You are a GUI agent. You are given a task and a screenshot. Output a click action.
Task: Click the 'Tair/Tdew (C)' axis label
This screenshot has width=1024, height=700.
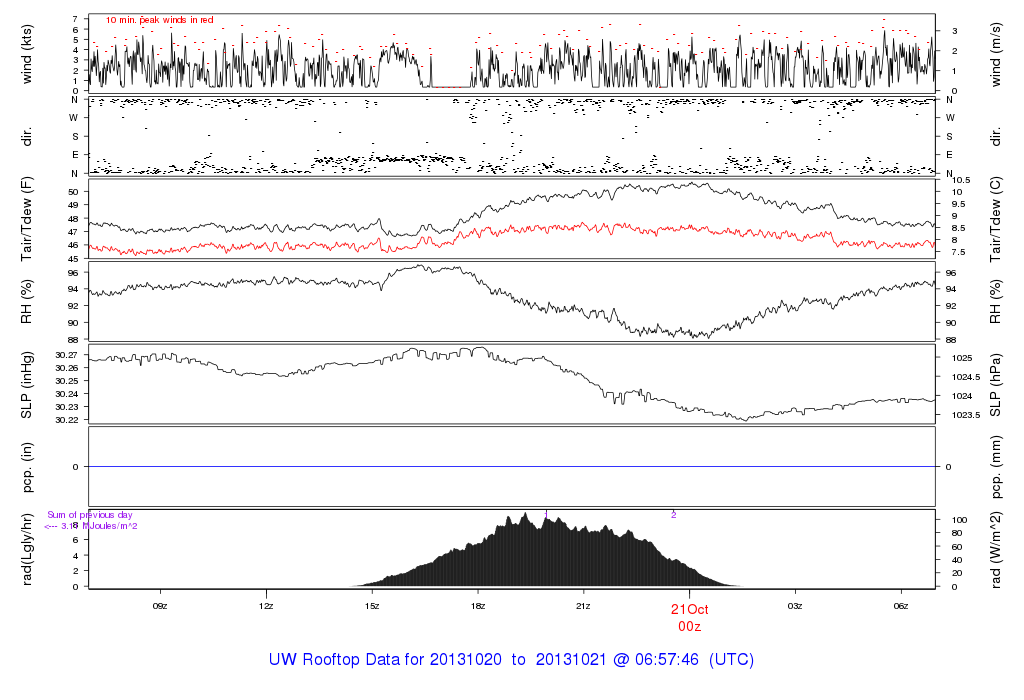[x=995, y=219]
